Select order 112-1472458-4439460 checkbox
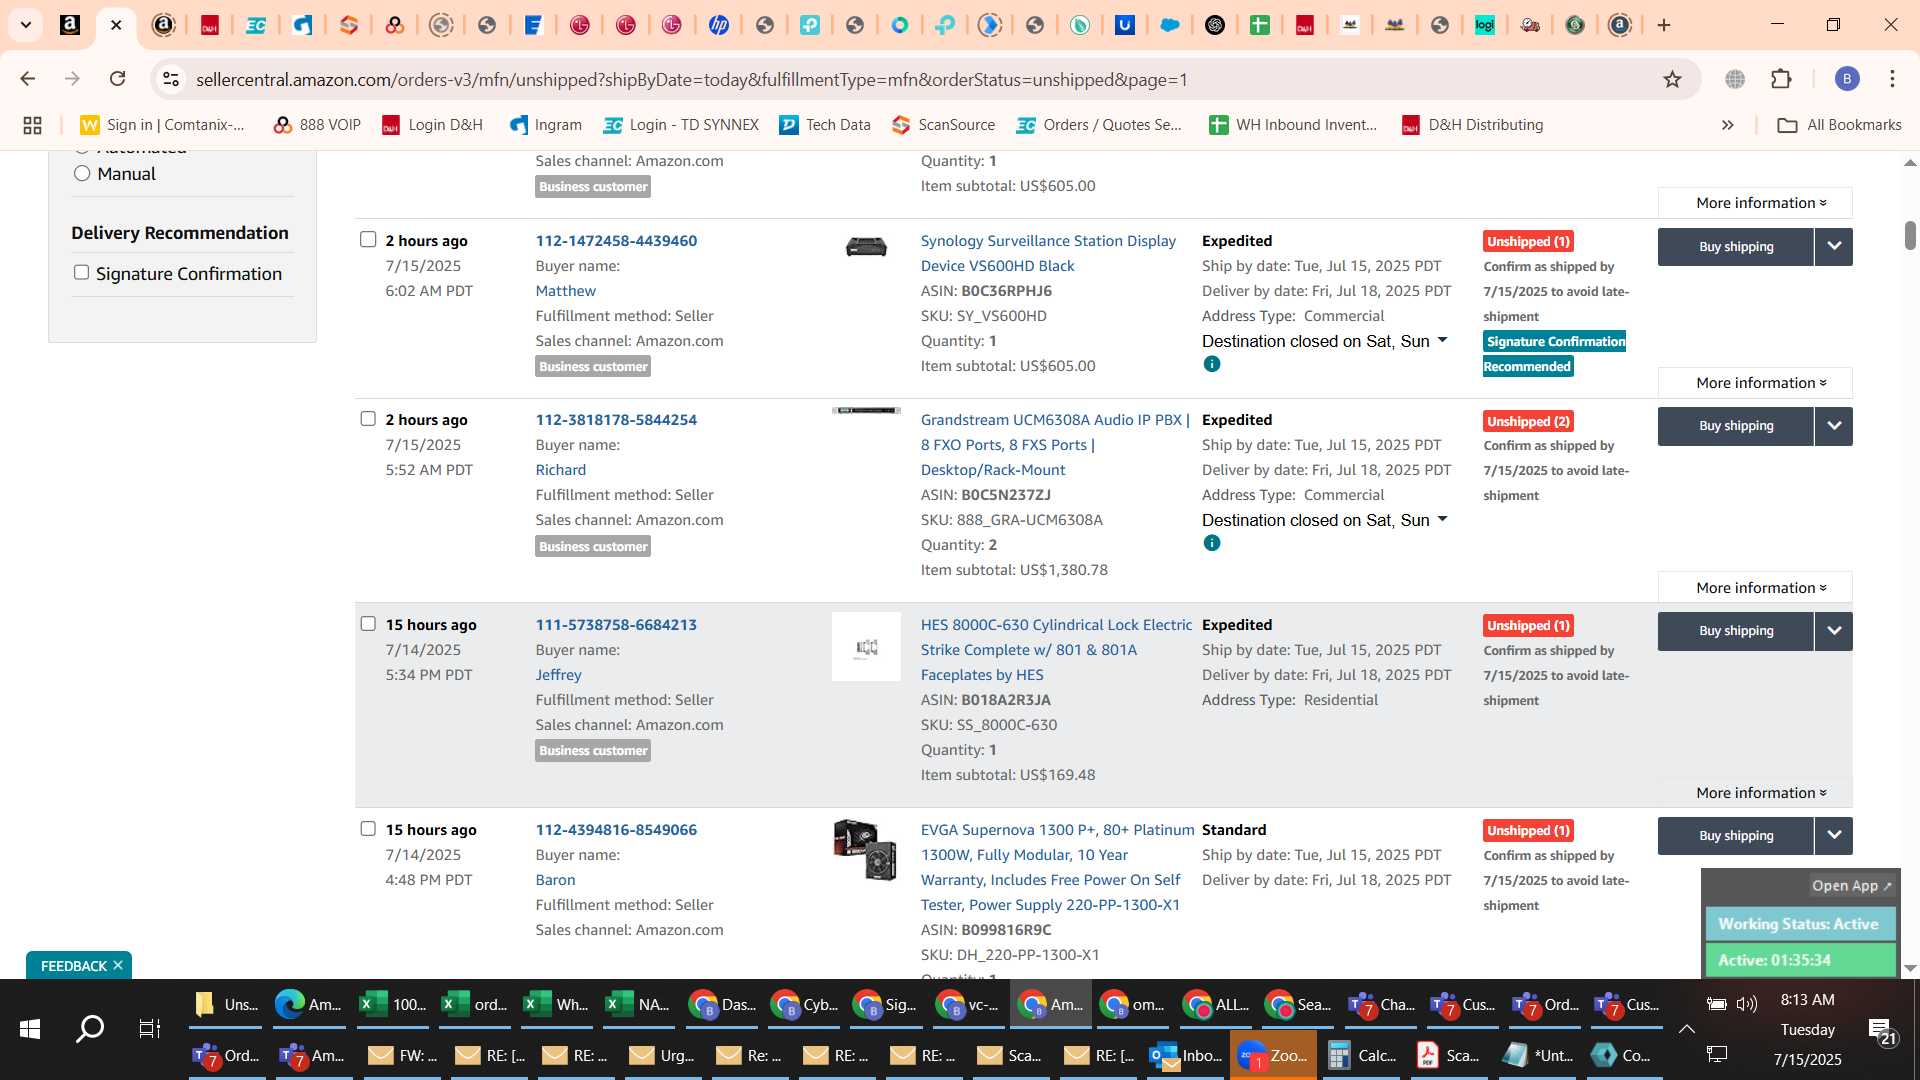Image resolution: width=1920 pixels, height=1080 pixels. (368, 240)
